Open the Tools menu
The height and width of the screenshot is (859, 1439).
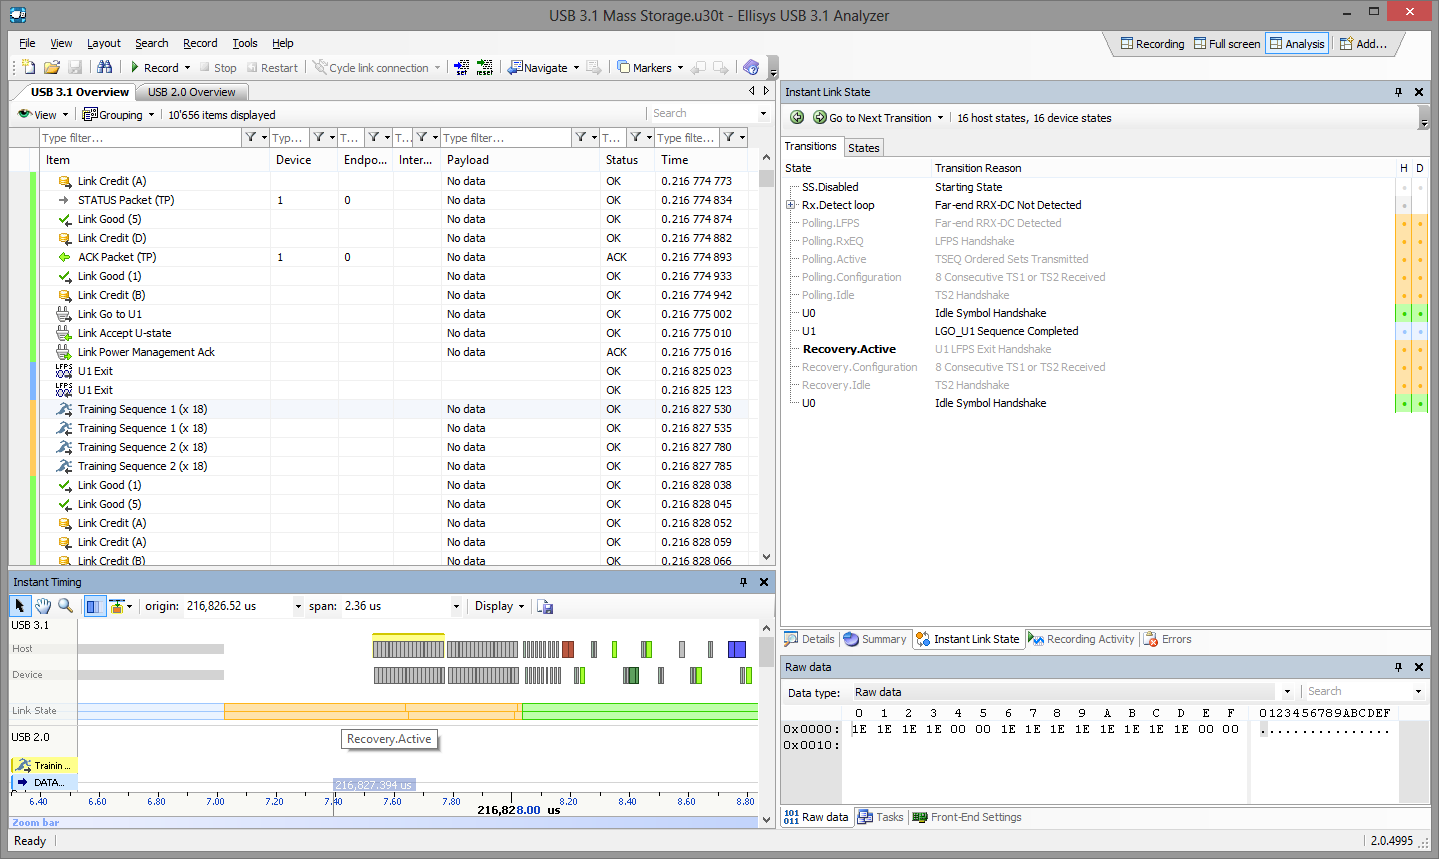click(245, 43)
